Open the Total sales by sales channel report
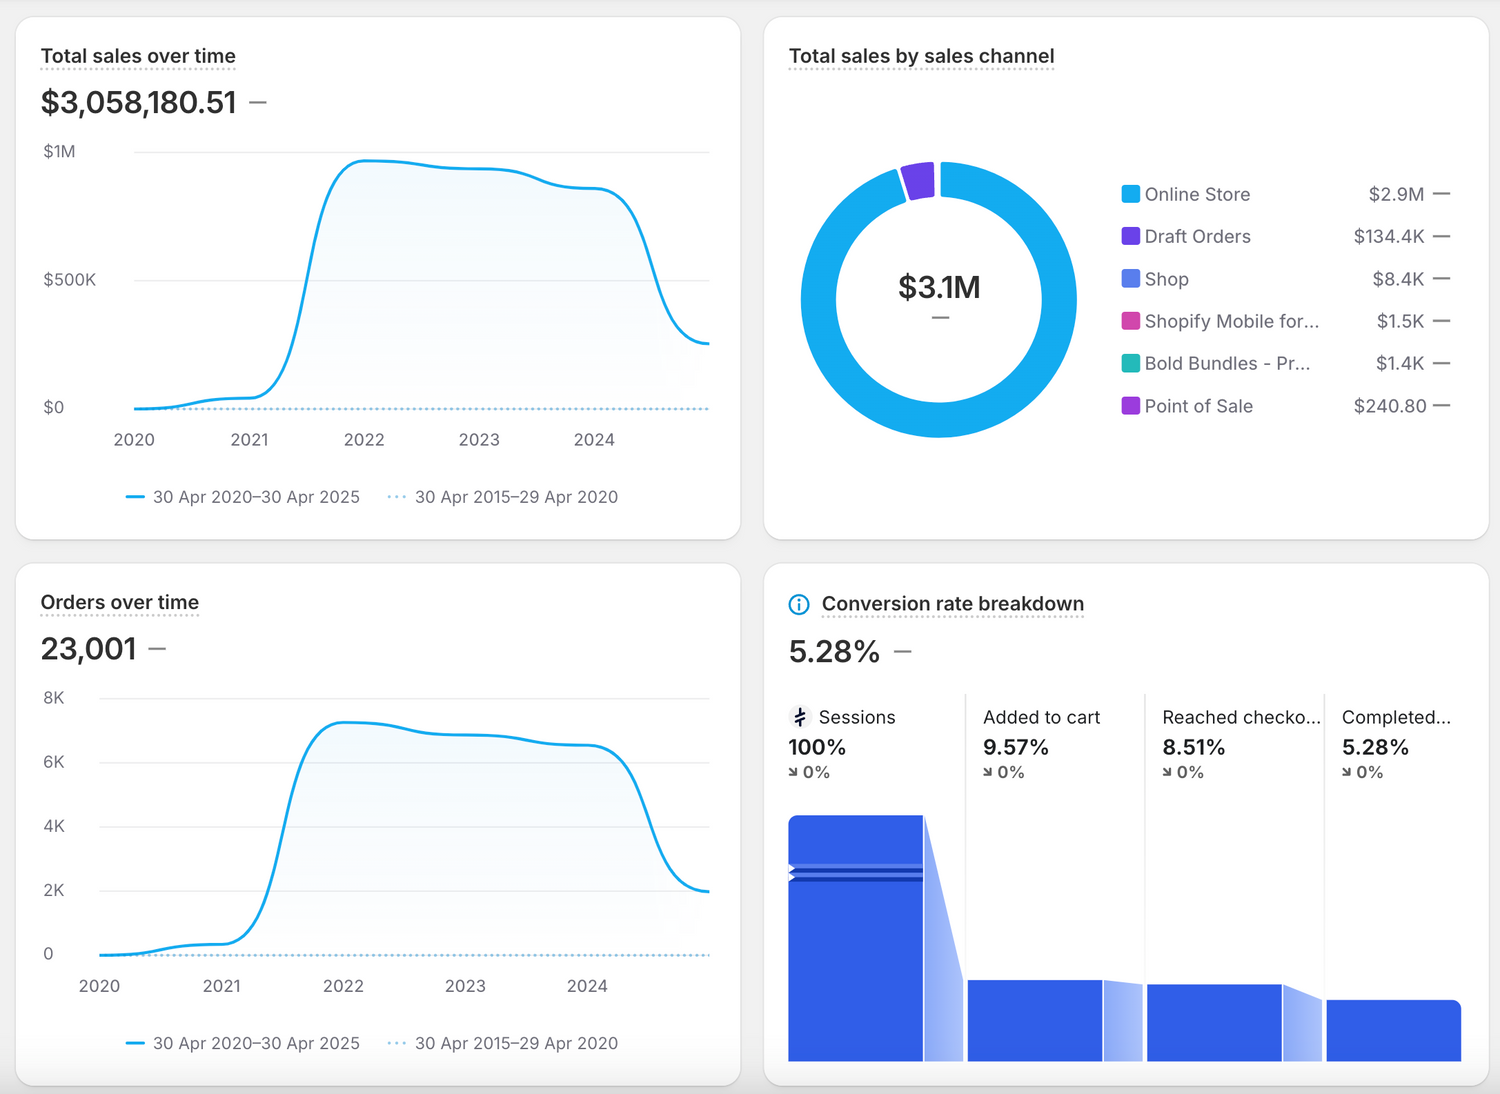This screenshot has height=1094, width=1500. [x=921, y=56]
